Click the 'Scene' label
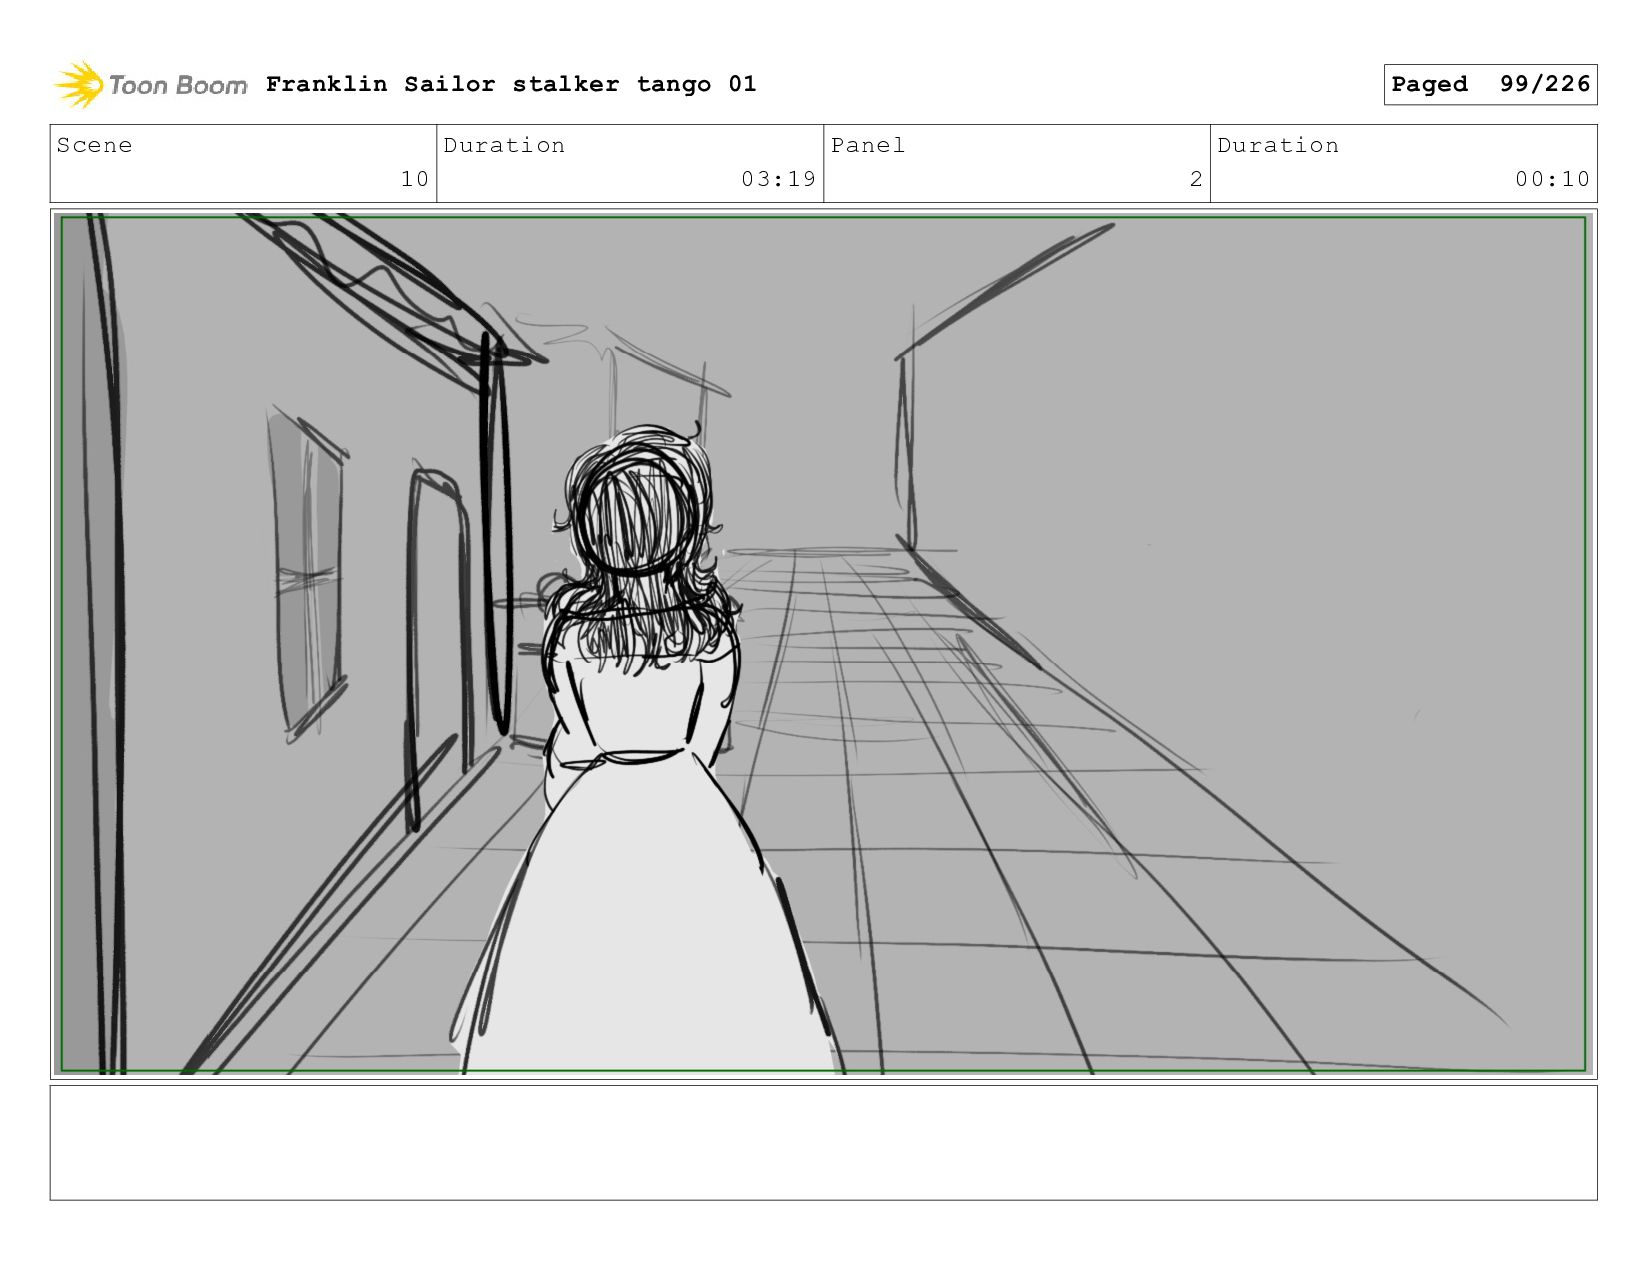 94,145
